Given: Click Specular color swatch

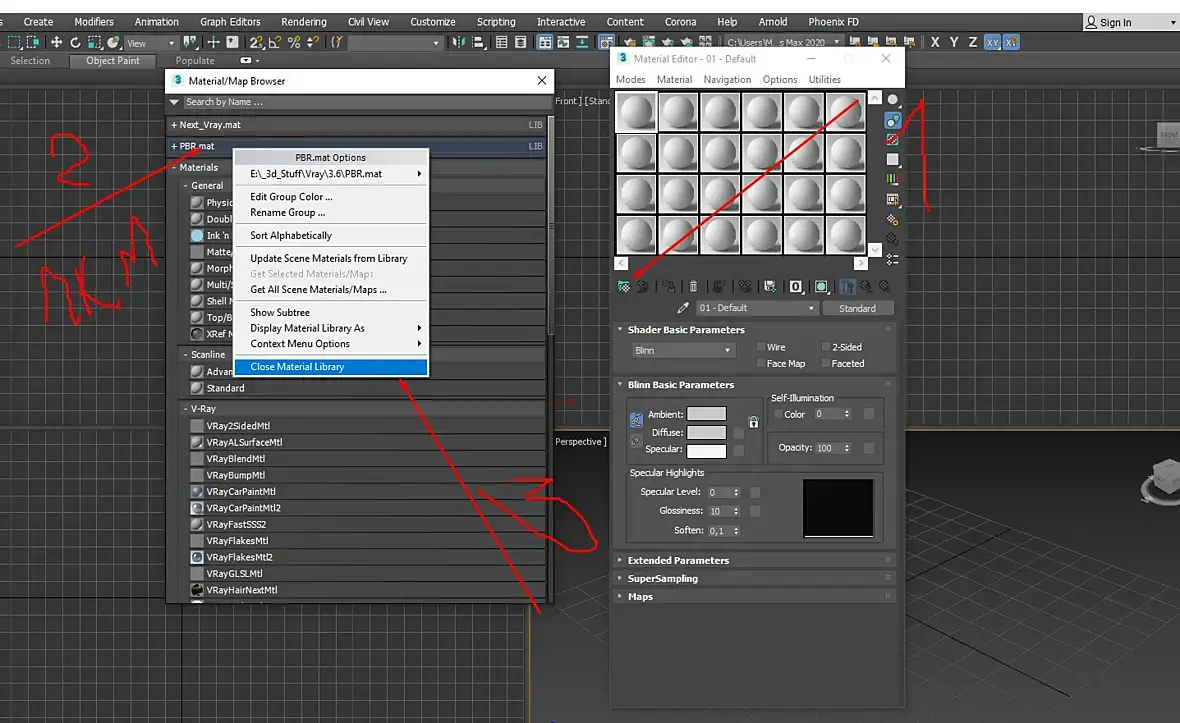Looking at the screenshot, I should pos(707,451).
